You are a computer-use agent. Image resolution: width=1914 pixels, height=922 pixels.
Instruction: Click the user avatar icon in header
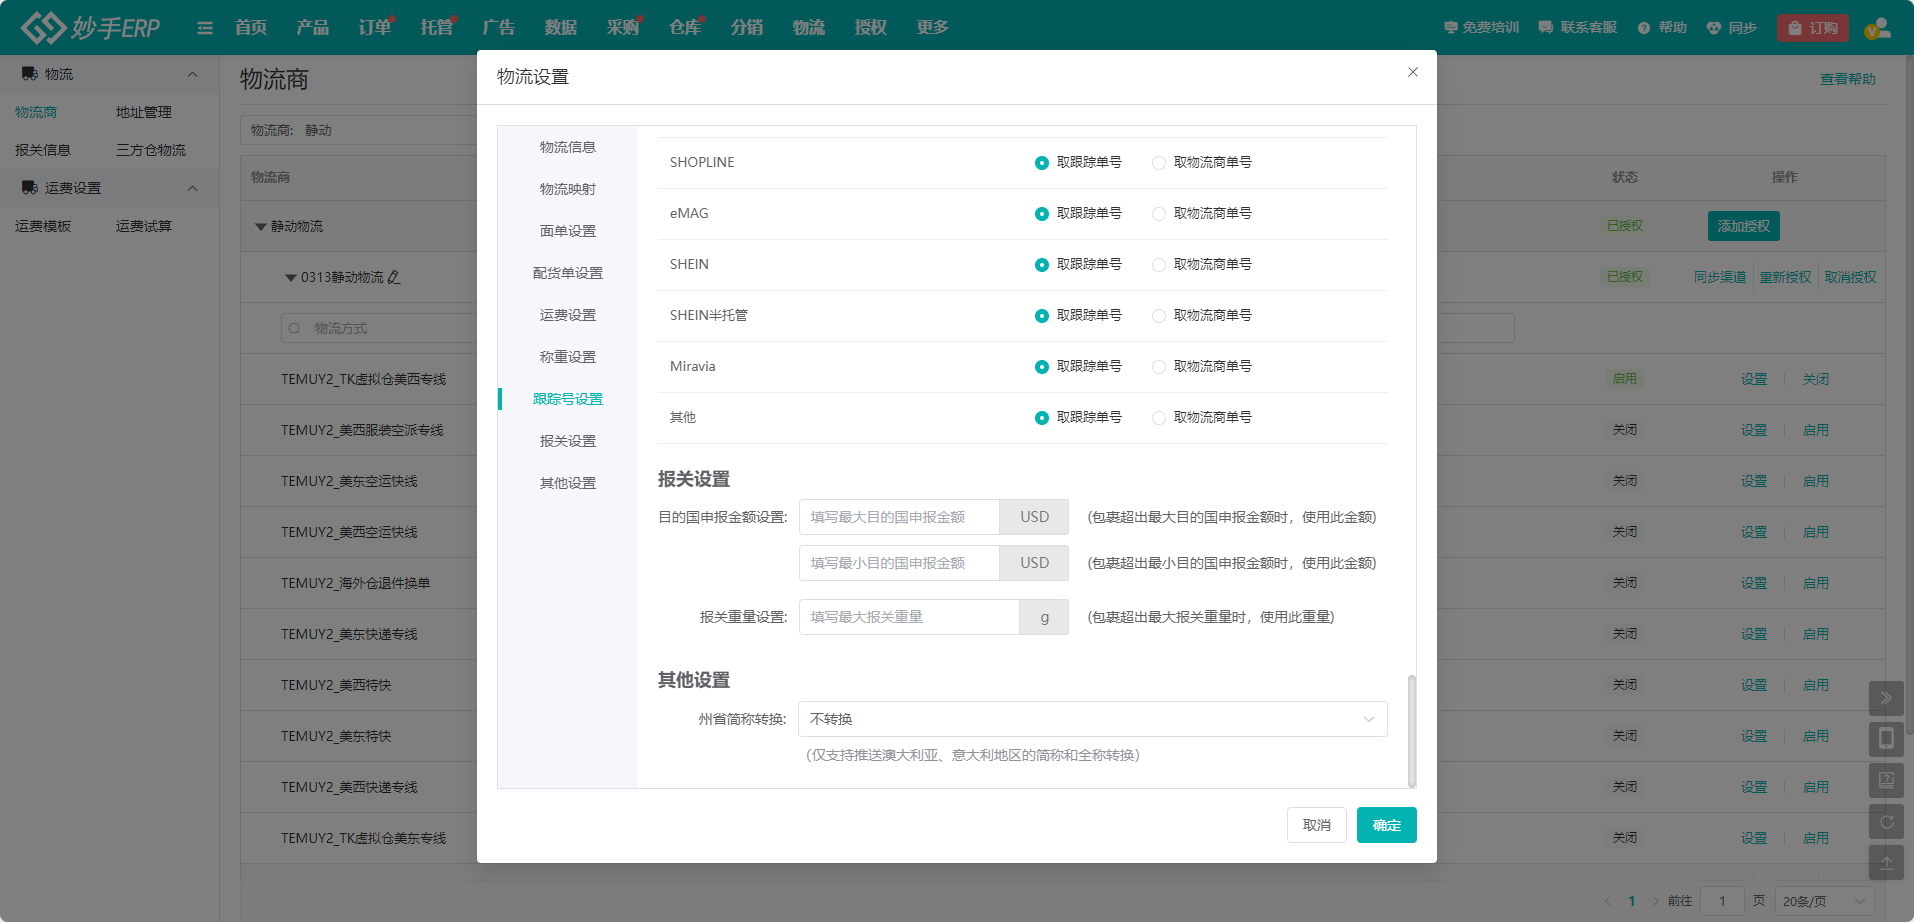1877,28
